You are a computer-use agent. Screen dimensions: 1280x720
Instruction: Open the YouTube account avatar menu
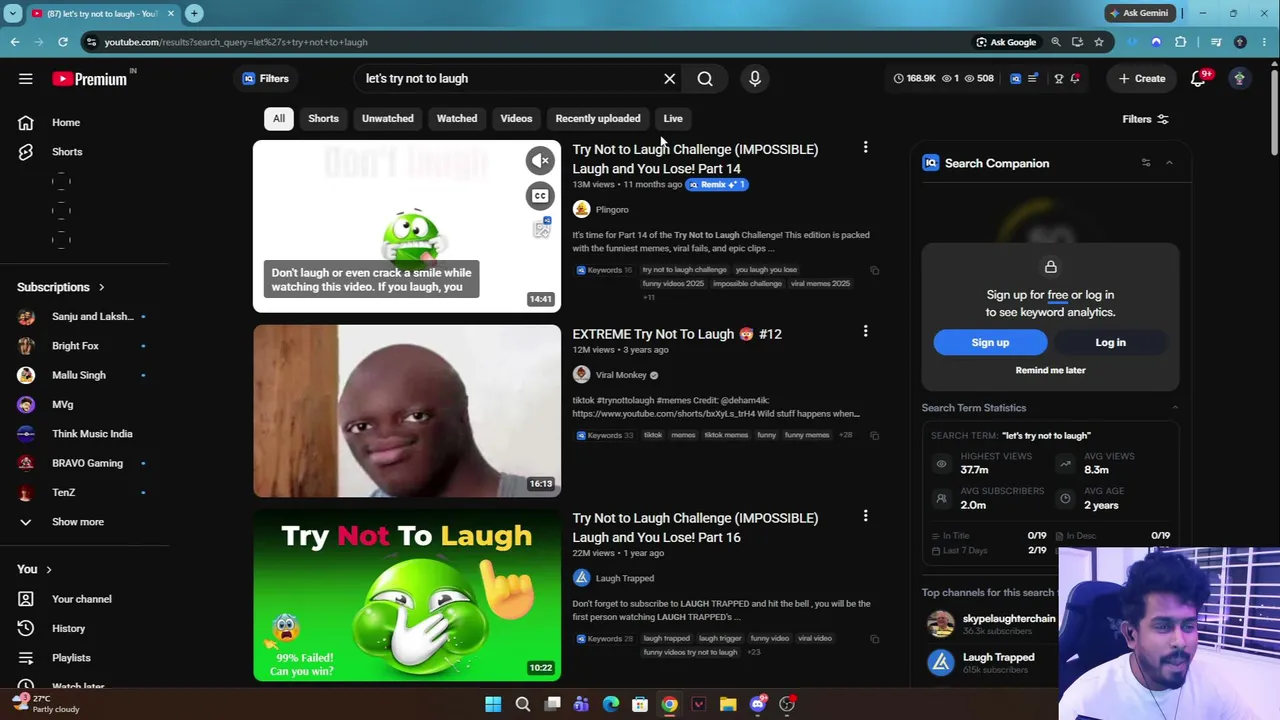tap(1239, 79)
